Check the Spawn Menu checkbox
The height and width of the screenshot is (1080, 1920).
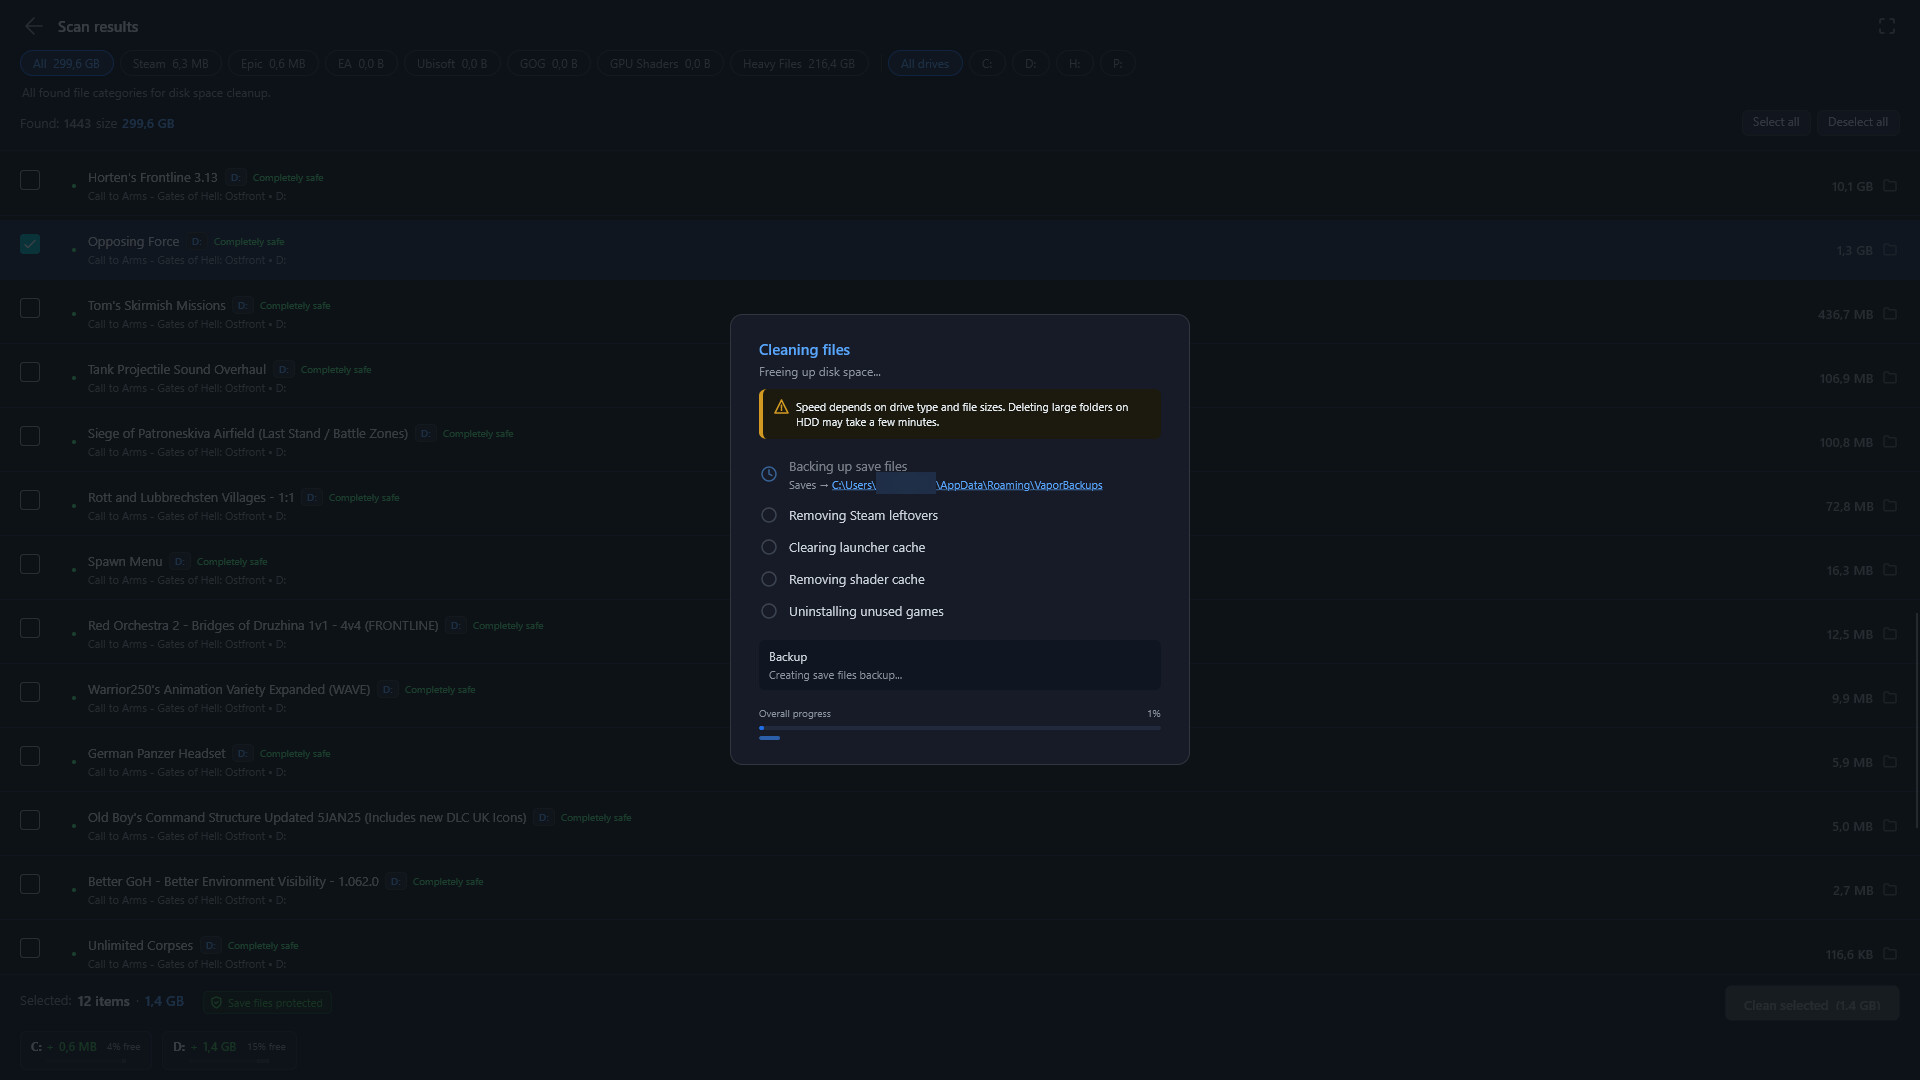tap(30, 564)
